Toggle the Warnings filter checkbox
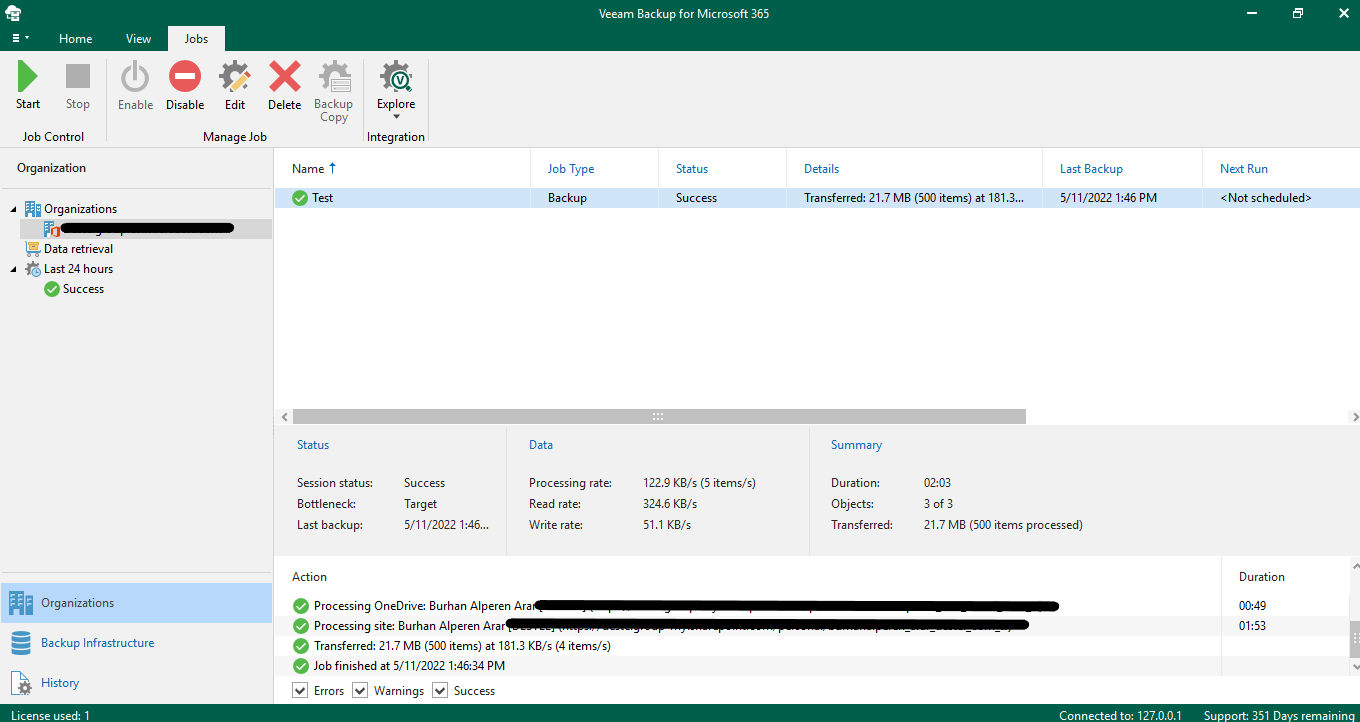Screen dimensions: 1360x722 click(360, 691)
